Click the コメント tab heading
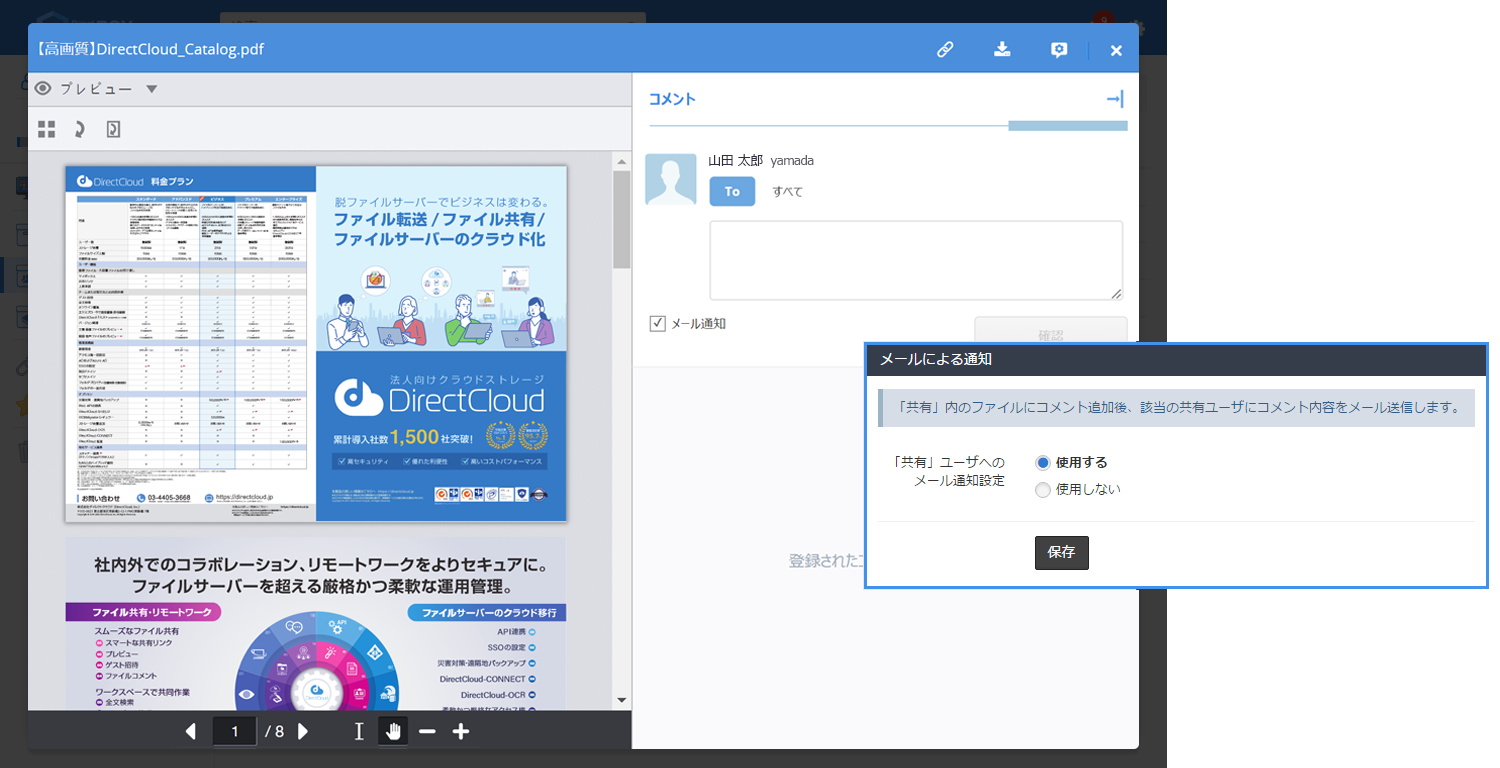Screen dimensions: 1500x768 tap(672, 99)
